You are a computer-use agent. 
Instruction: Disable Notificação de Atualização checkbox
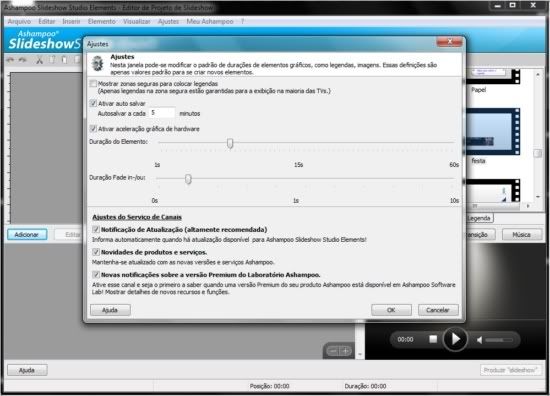tap(96, 229)
